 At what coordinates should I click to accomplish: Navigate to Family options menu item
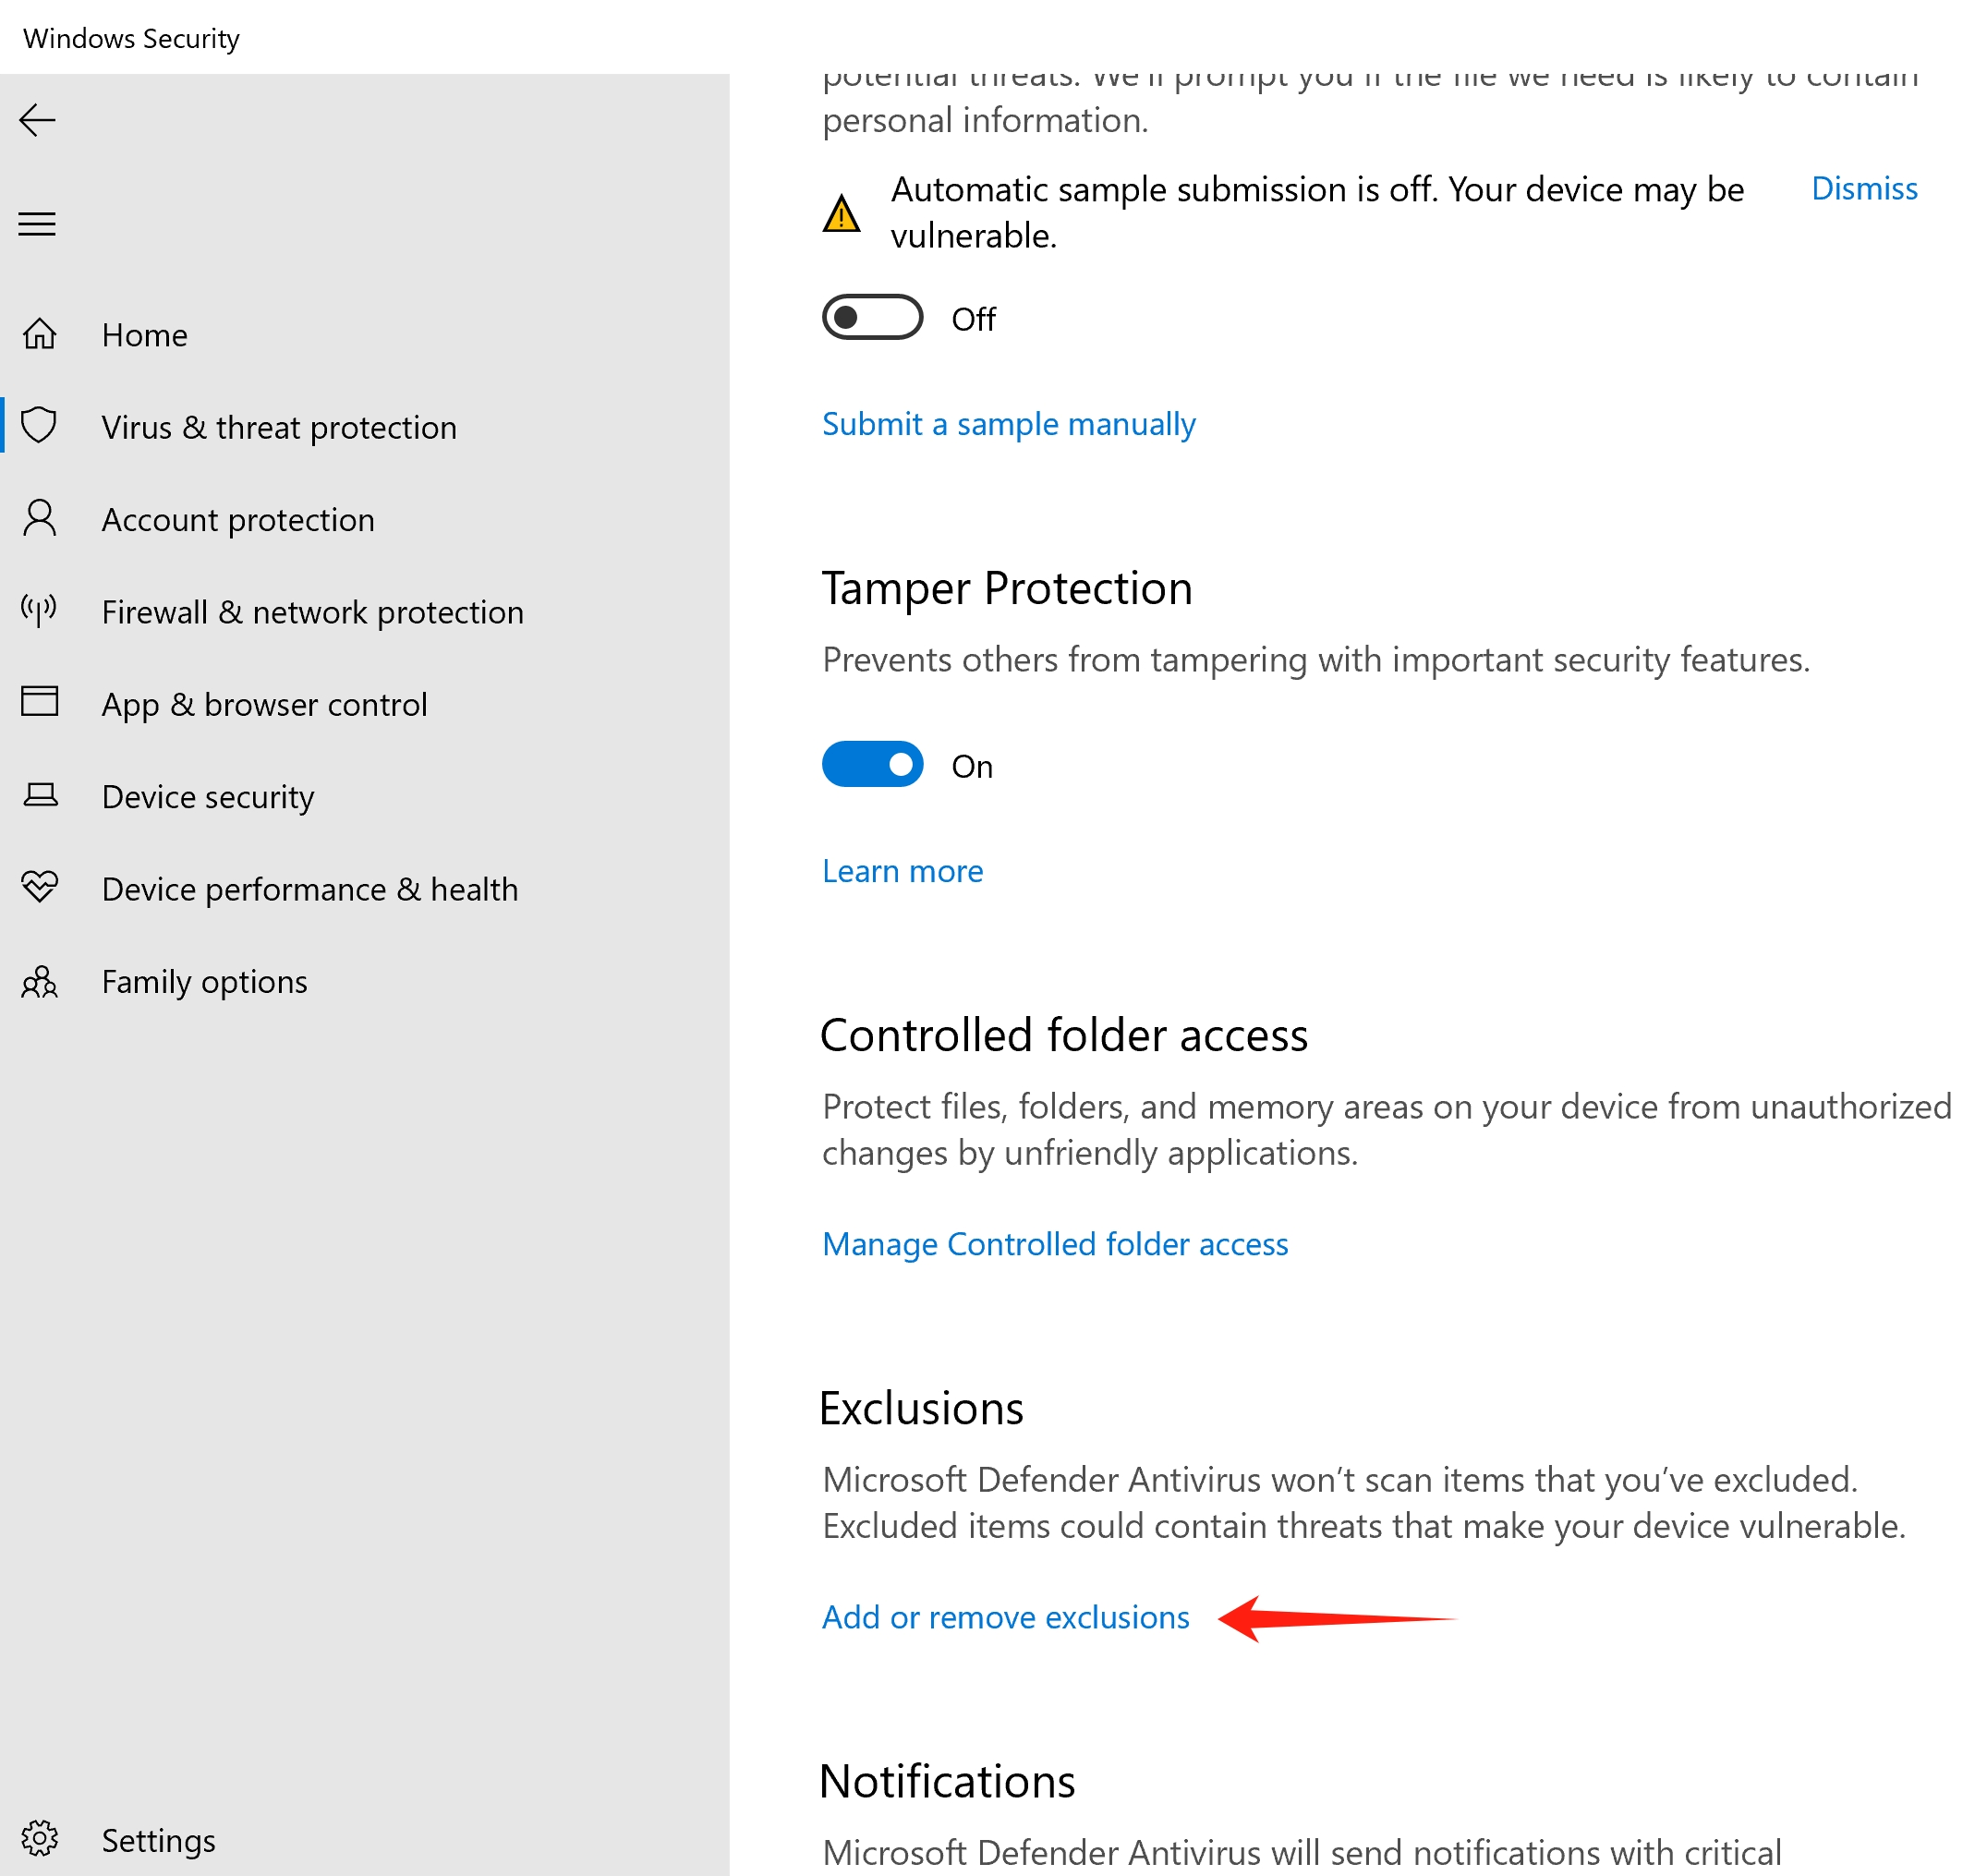206,980
